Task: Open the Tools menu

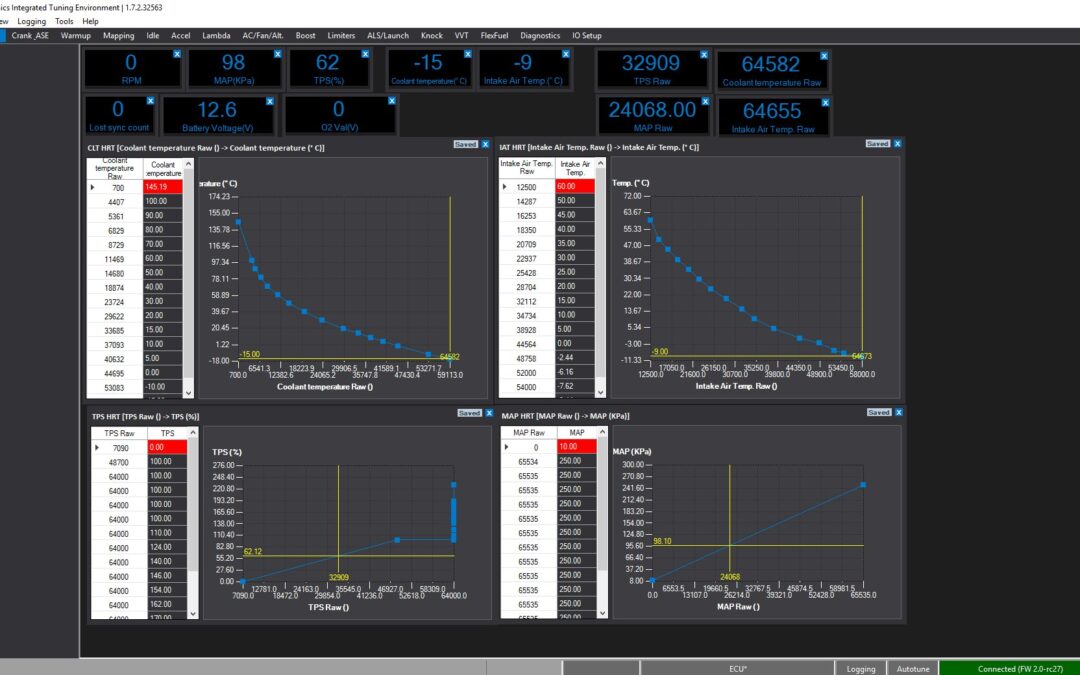Action: (64, 21)
